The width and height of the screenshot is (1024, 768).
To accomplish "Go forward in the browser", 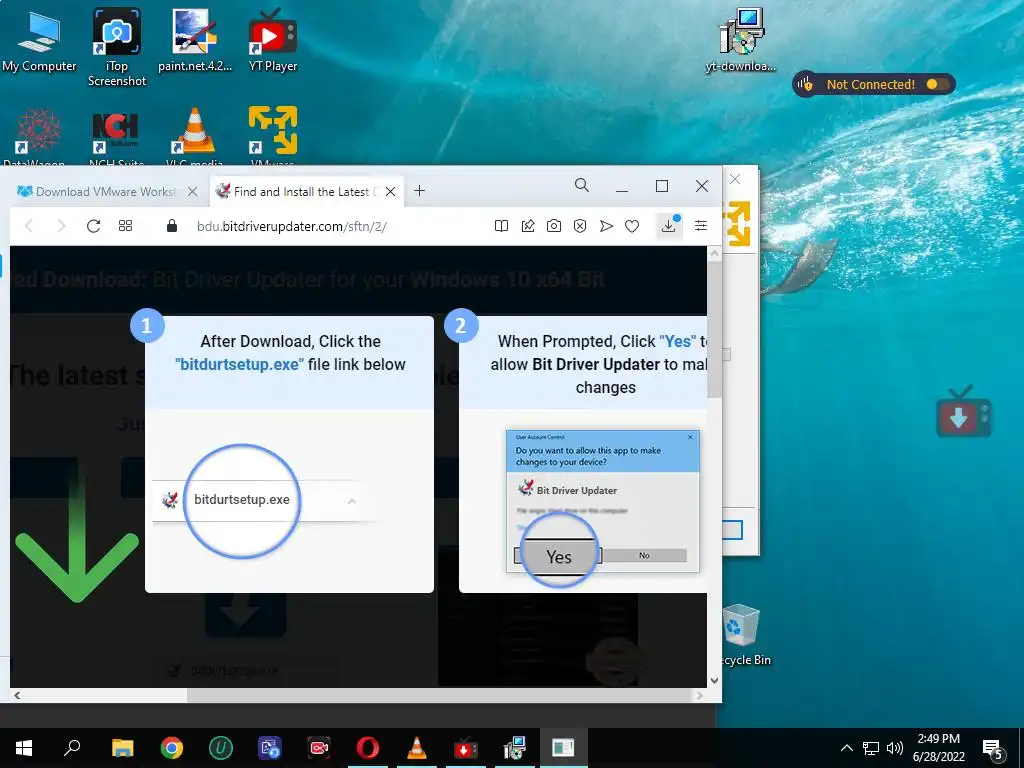I will pos(61,226).
